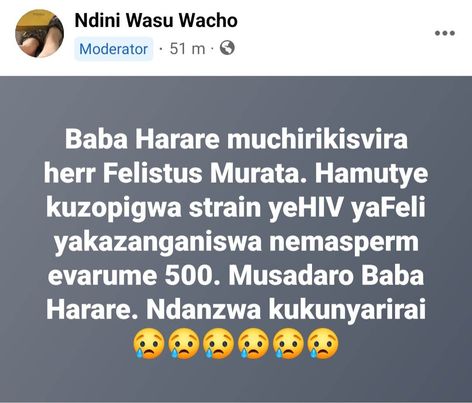Click the phrase 'Ndanzwa kukunyarirai'

(286, 311)
